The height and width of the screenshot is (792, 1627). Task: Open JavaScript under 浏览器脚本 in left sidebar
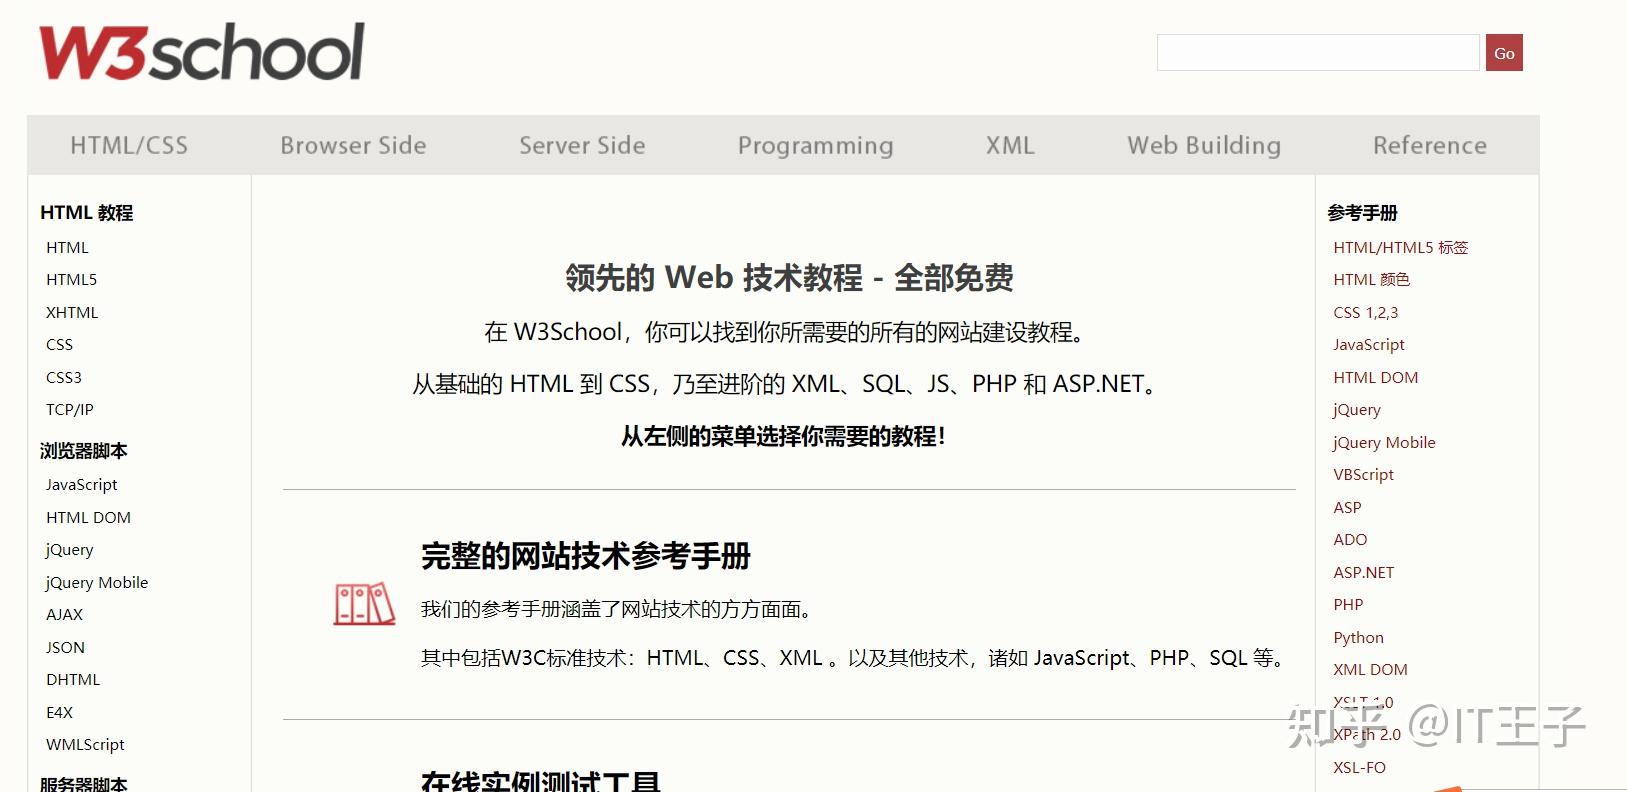82,485
